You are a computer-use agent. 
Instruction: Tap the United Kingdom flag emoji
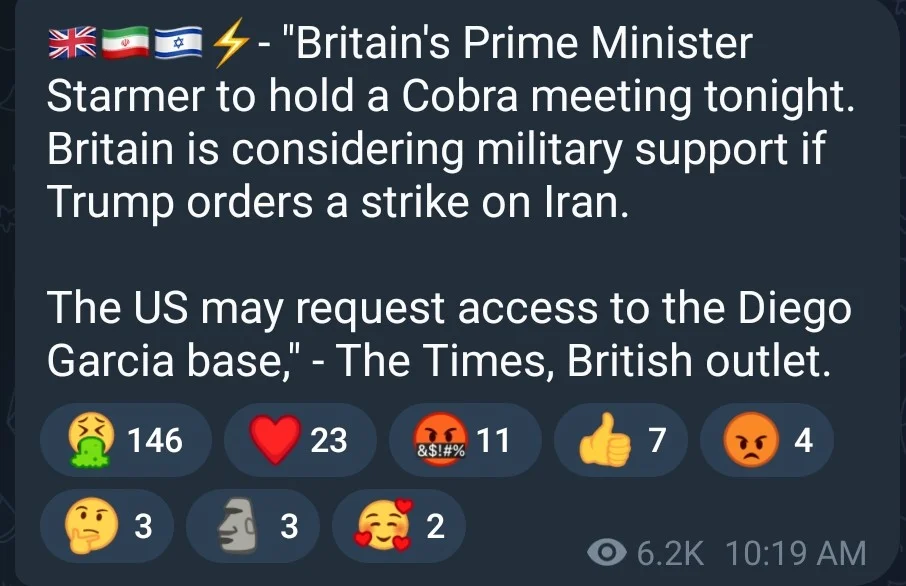coord(72,43)
